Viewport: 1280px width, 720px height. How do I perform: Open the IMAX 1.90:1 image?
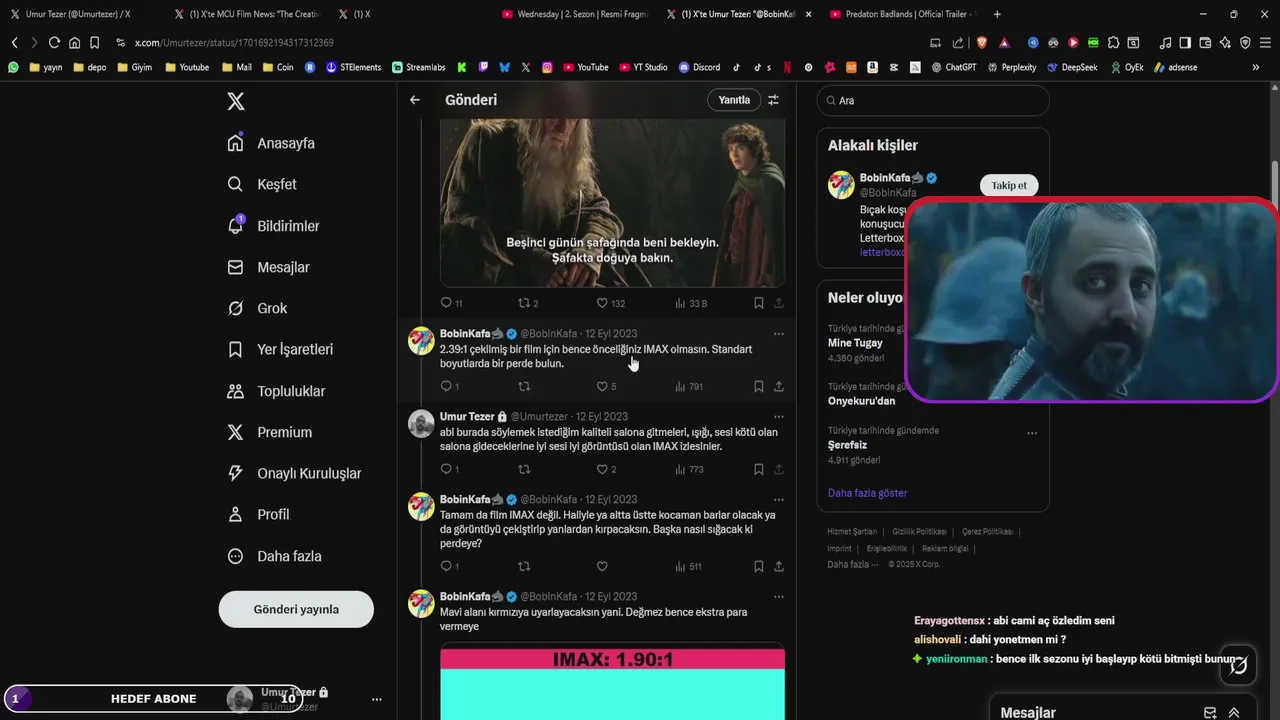tap(612, 683)
